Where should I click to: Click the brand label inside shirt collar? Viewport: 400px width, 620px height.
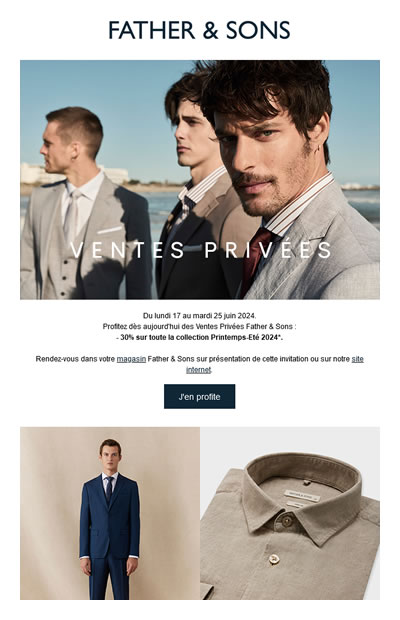click(301, 495)
